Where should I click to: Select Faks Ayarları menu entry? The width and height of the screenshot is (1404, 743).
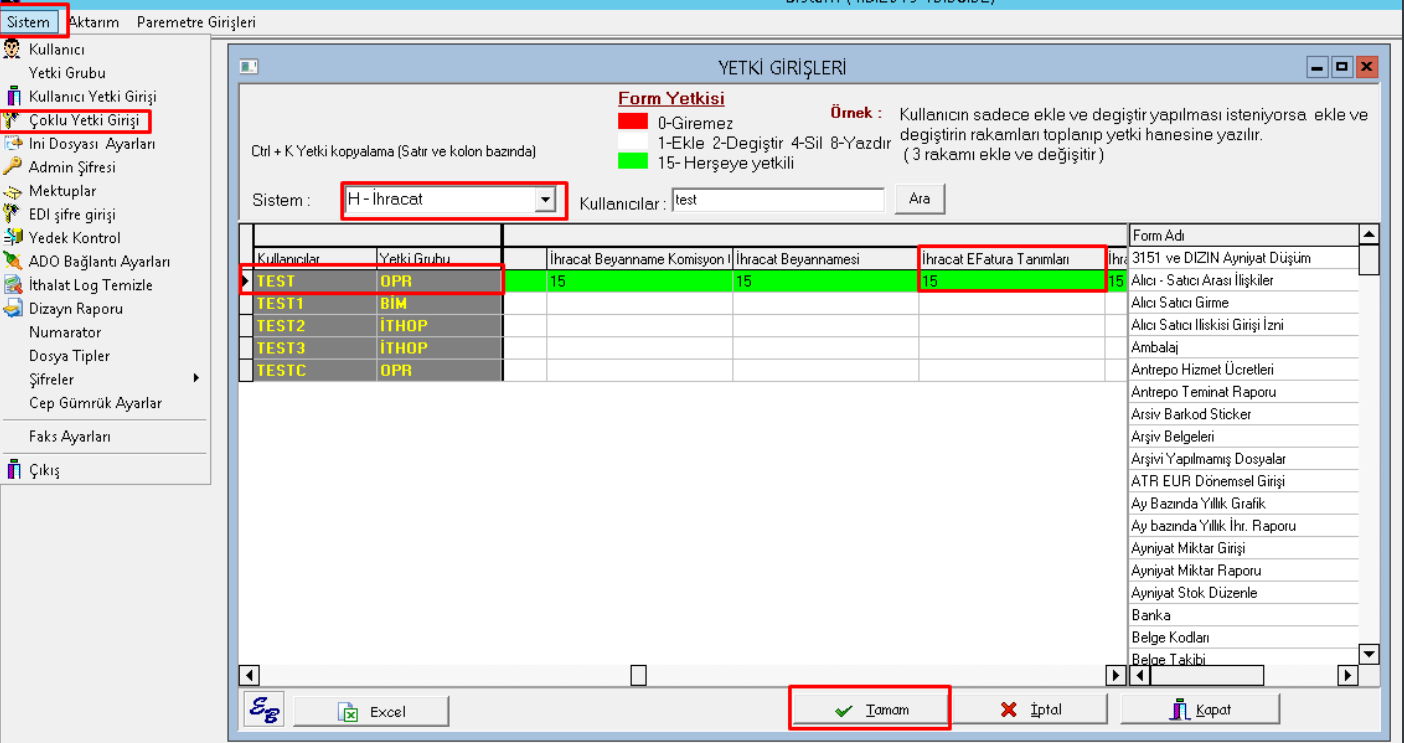(x=70, y=437)
